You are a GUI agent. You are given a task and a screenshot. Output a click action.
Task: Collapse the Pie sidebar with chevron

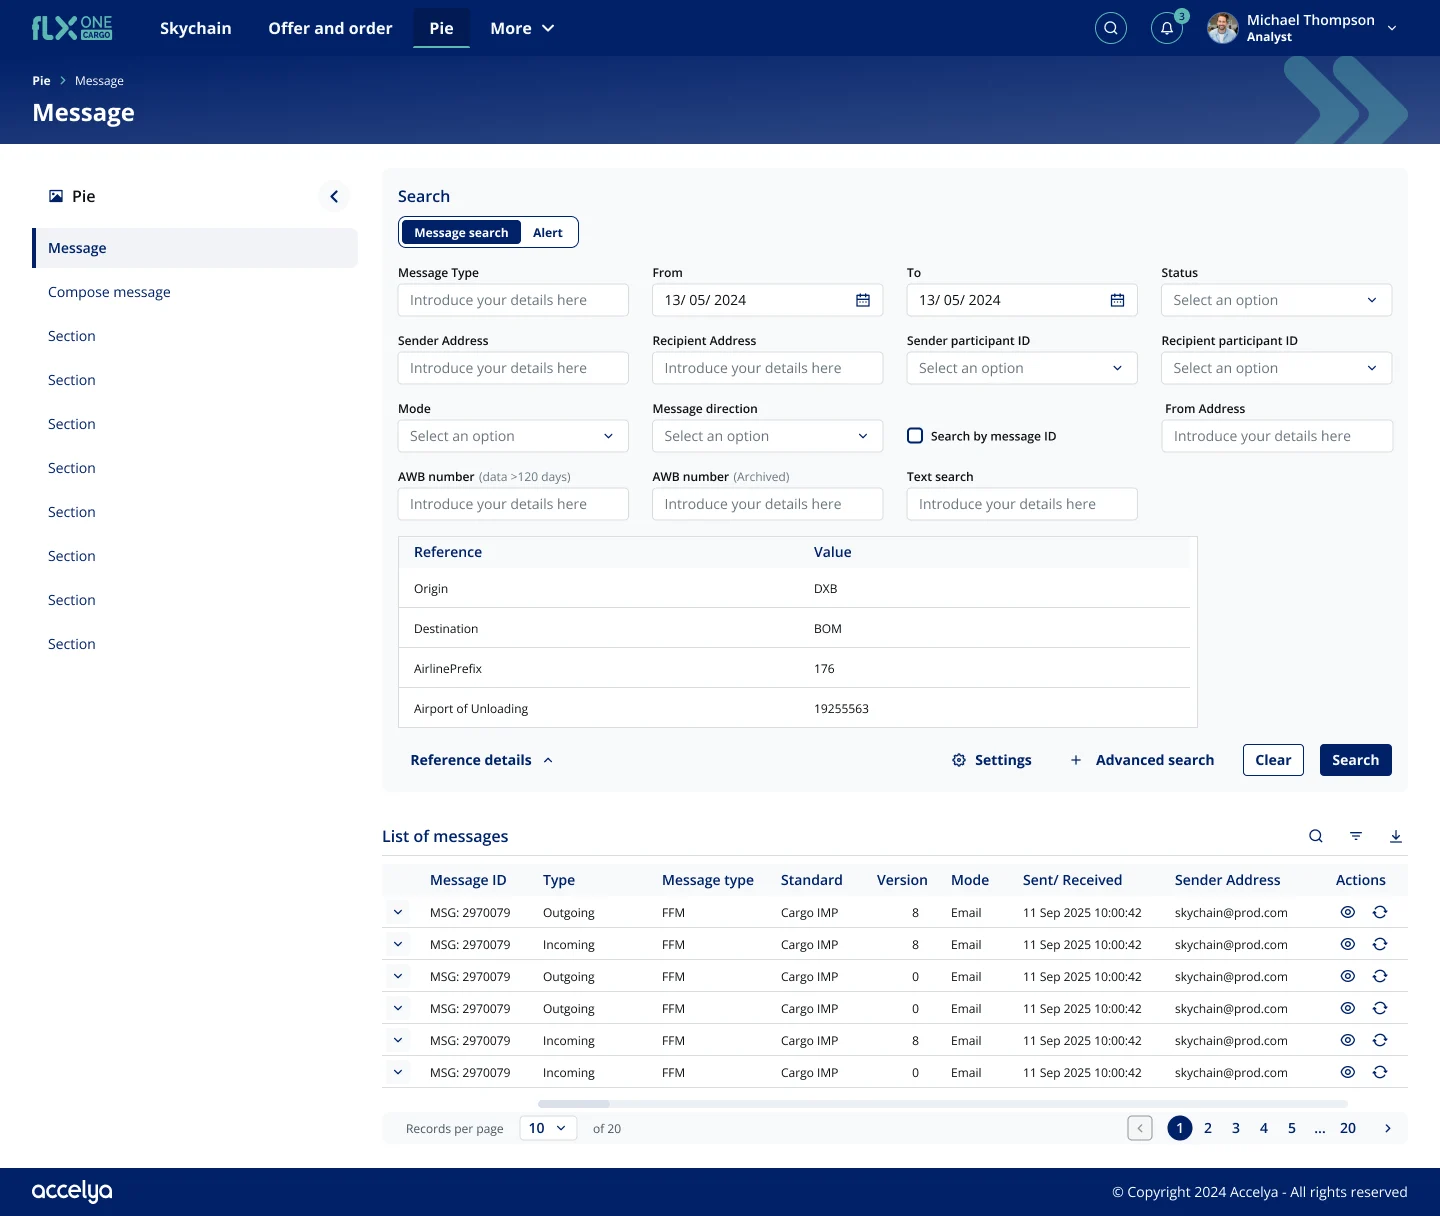[334, 196]
